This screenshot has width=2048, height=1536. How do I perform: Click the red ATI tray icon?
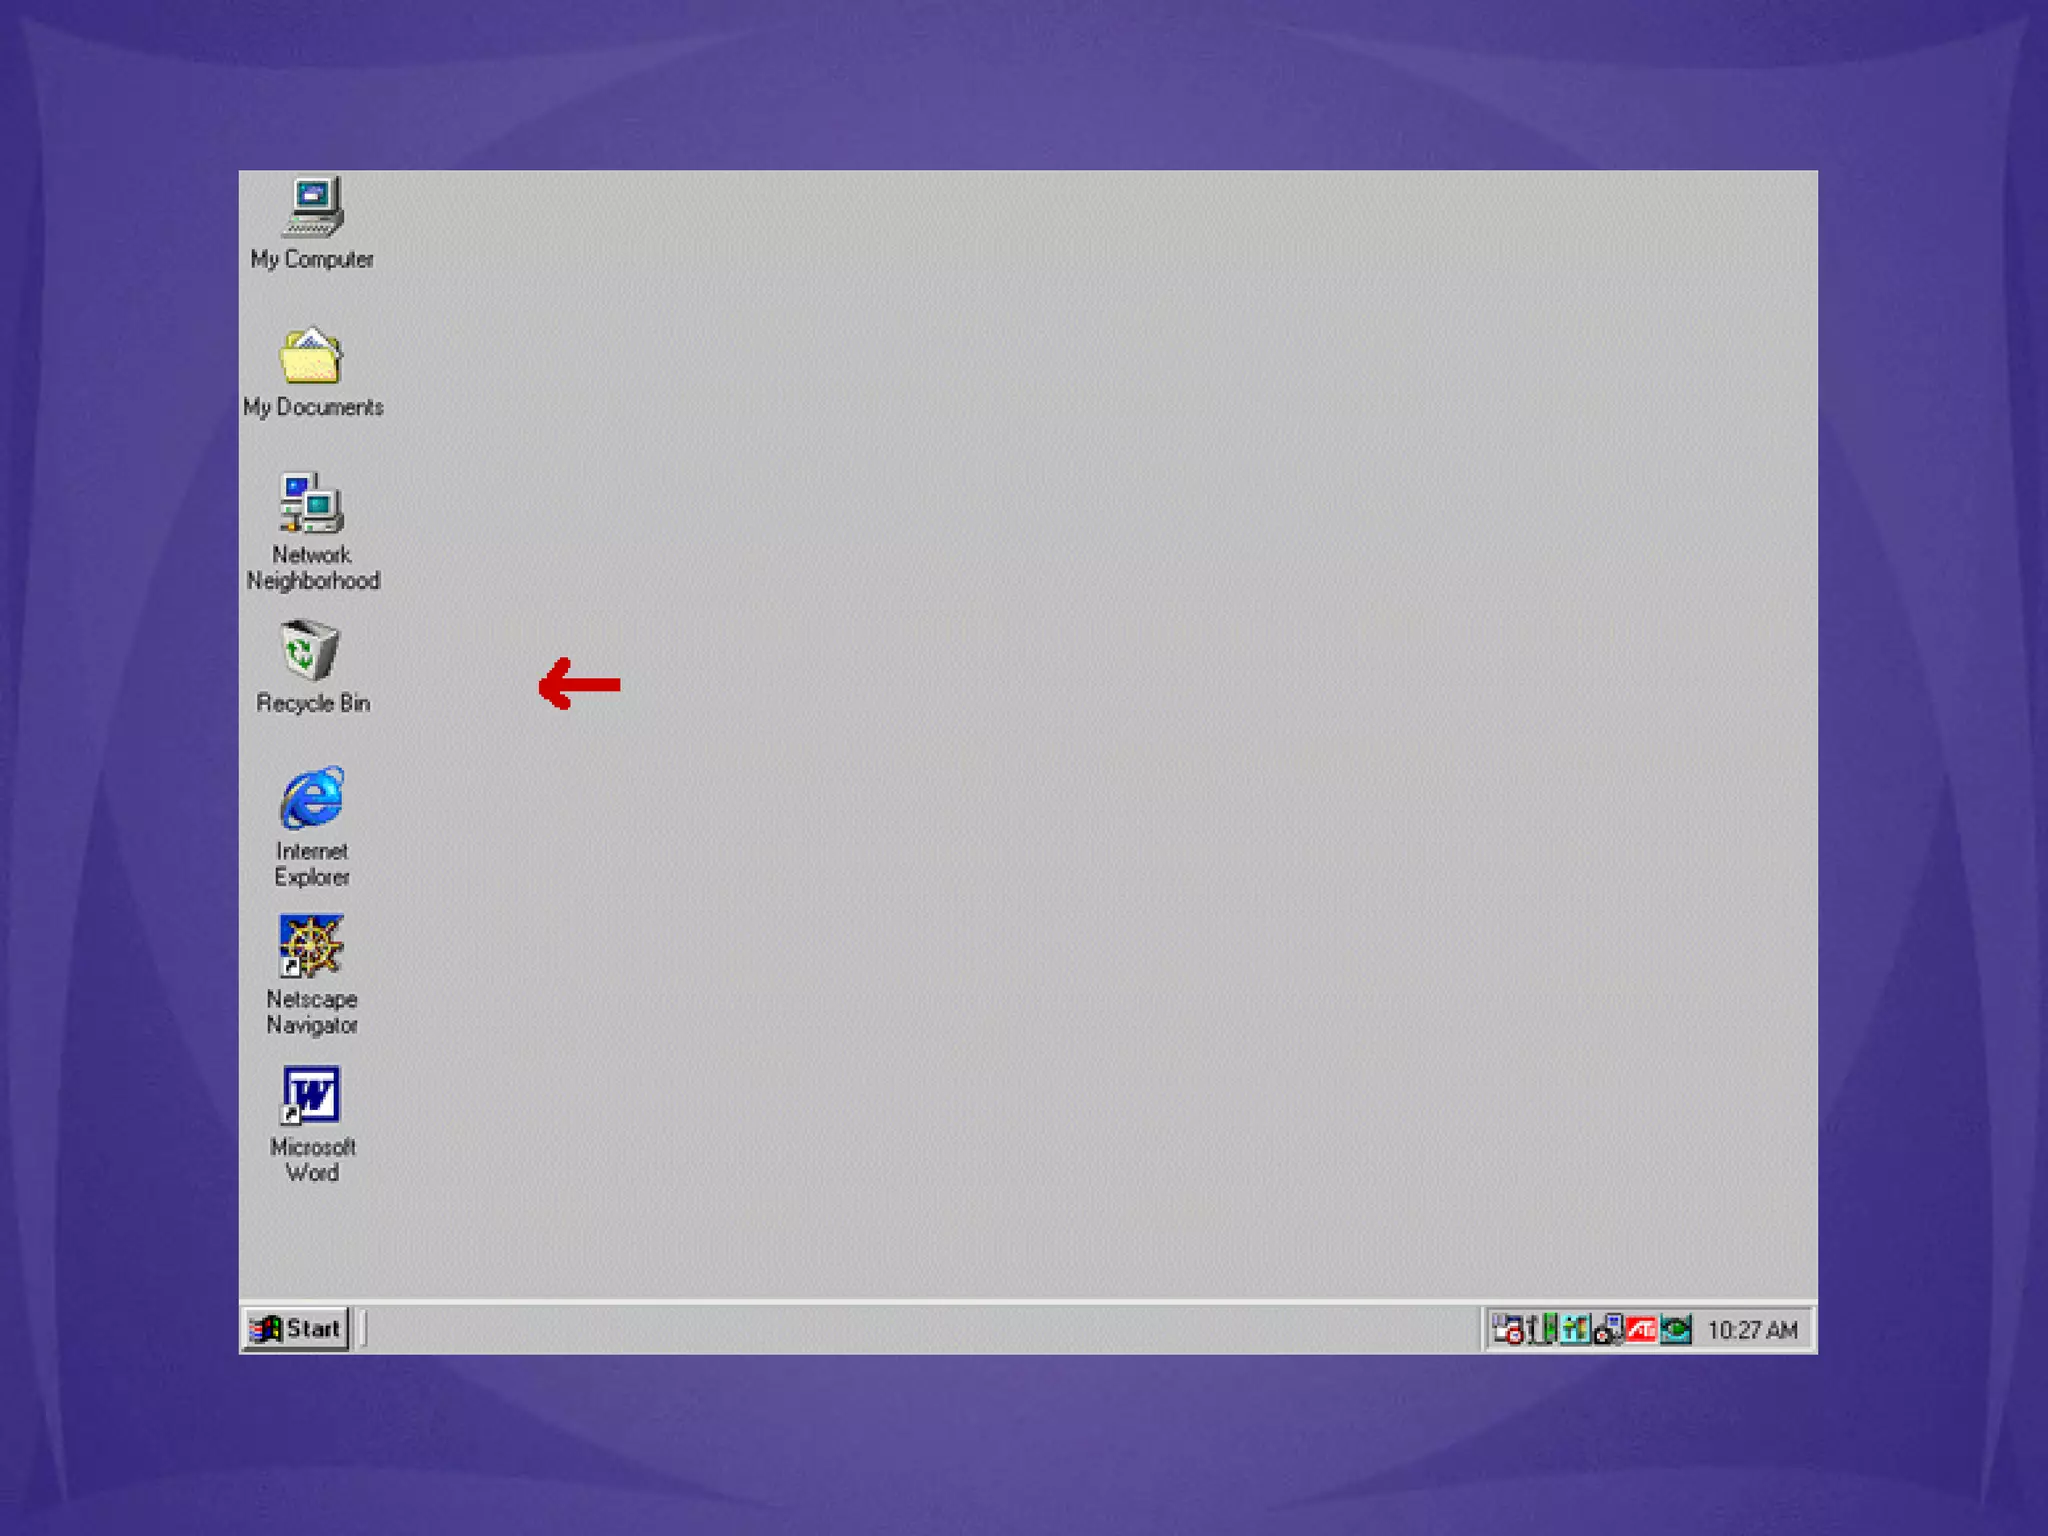(x=1641, y=1329)
